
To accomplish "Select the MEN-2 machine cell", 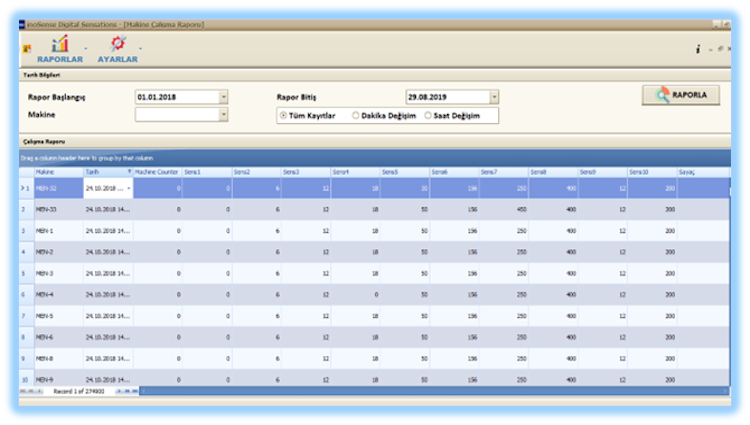I will pos(59,252).
